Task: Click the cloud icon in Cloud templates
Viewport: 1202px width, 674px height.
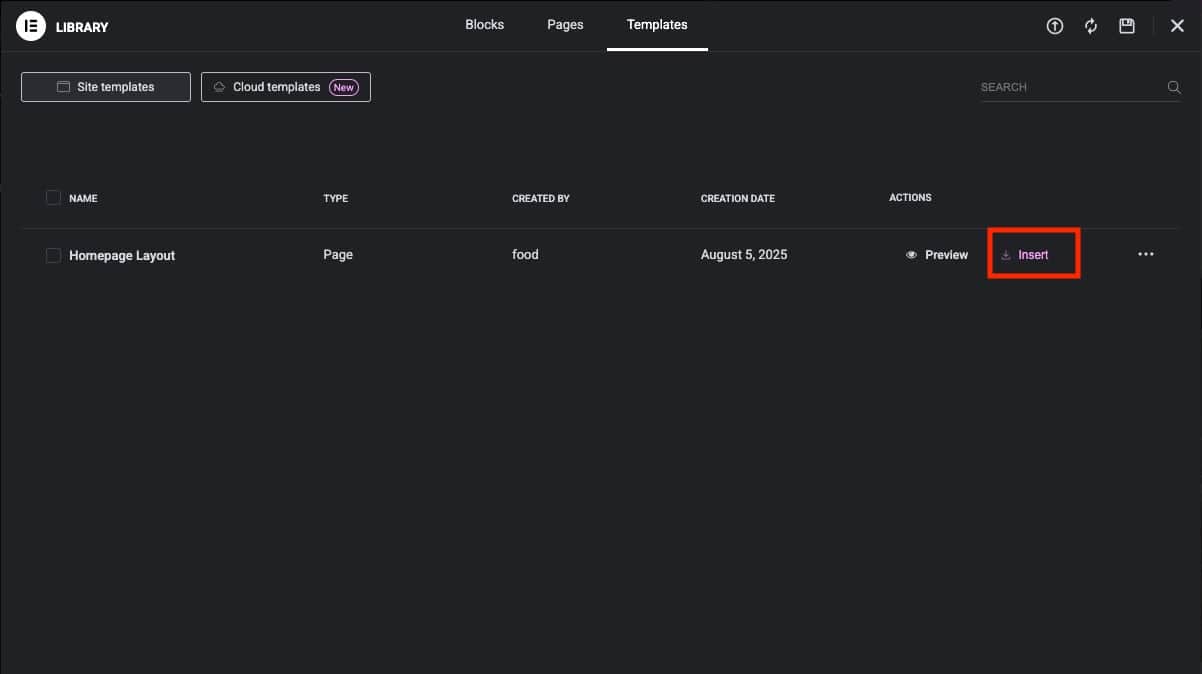Action: coord(219,87)
